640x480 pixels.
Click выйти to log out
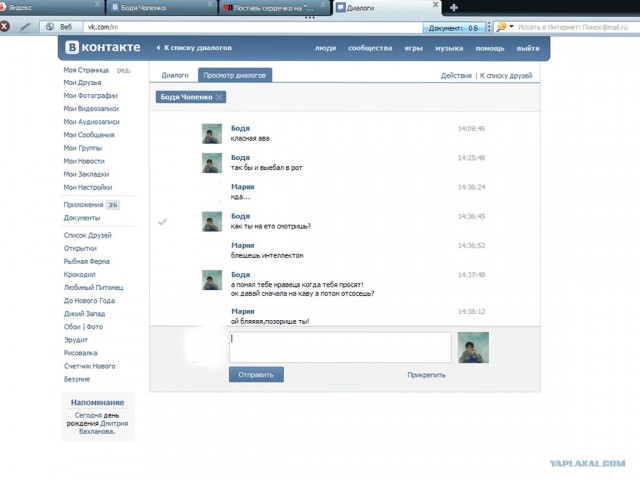click(x=528, y=48)
